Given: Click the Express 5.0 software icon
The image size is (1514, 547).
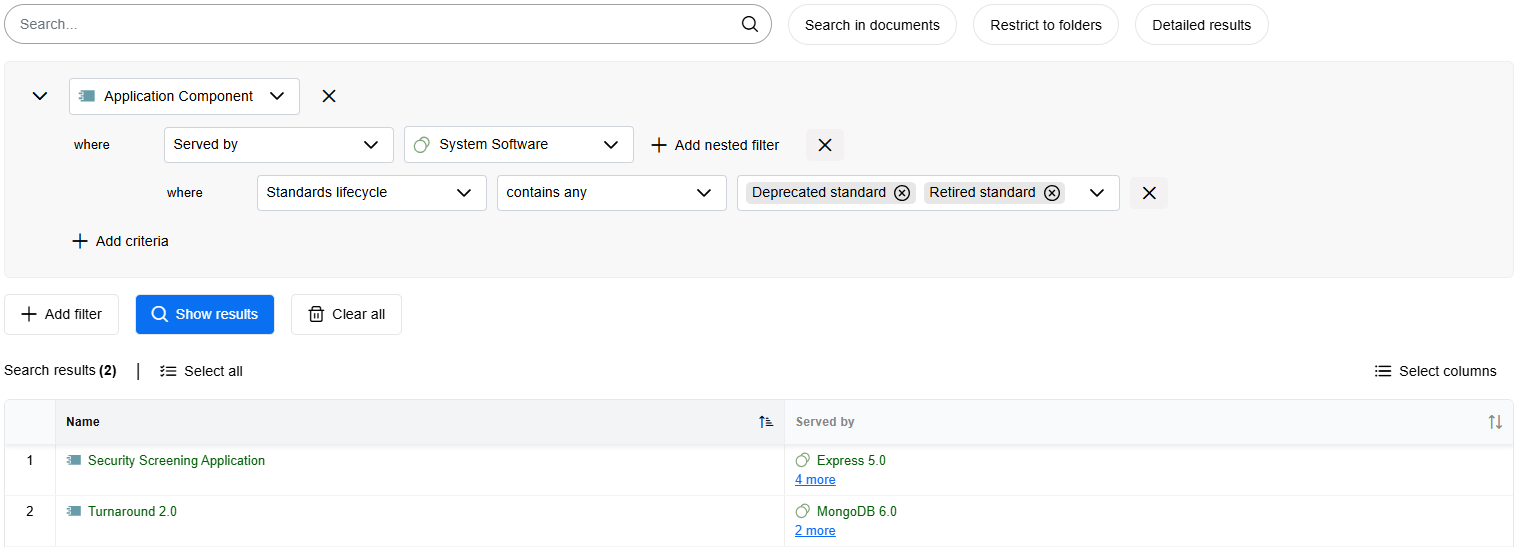Looking at the screenshot, I should click(802, 461).
